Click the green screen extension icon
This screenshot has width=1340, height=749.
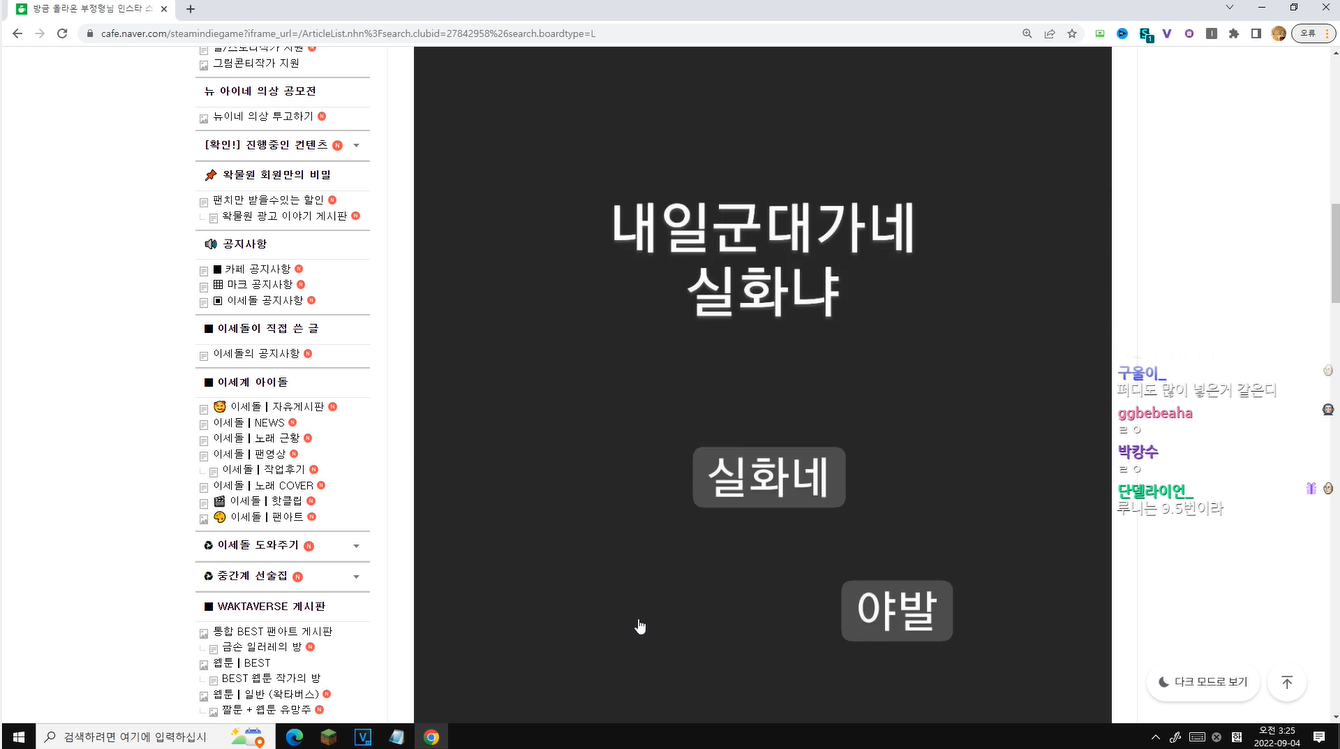1101,33
